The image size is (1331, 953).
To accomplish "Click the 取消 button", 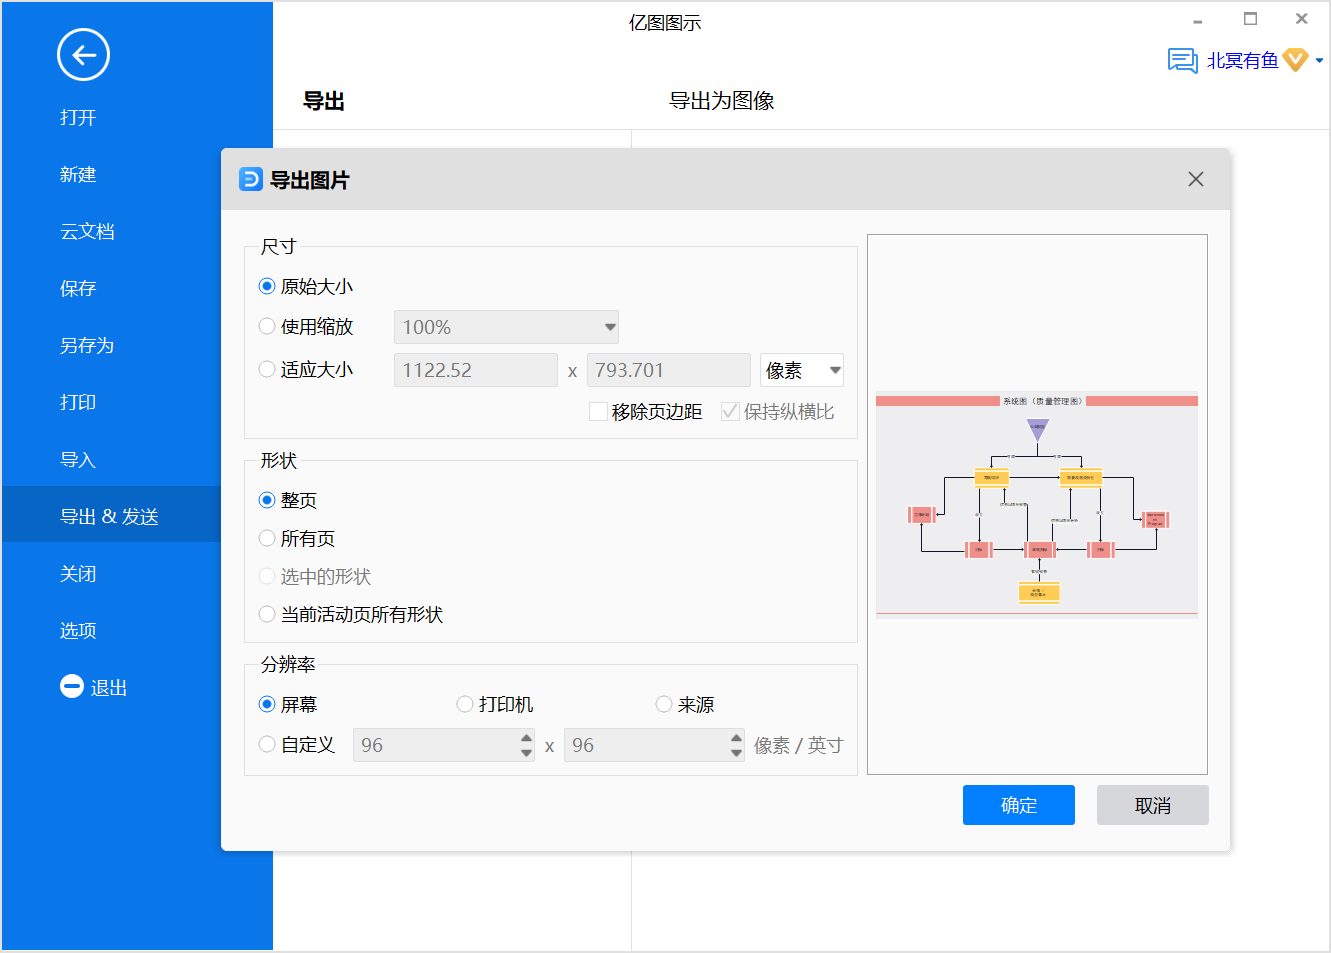I will [1152, 805].
